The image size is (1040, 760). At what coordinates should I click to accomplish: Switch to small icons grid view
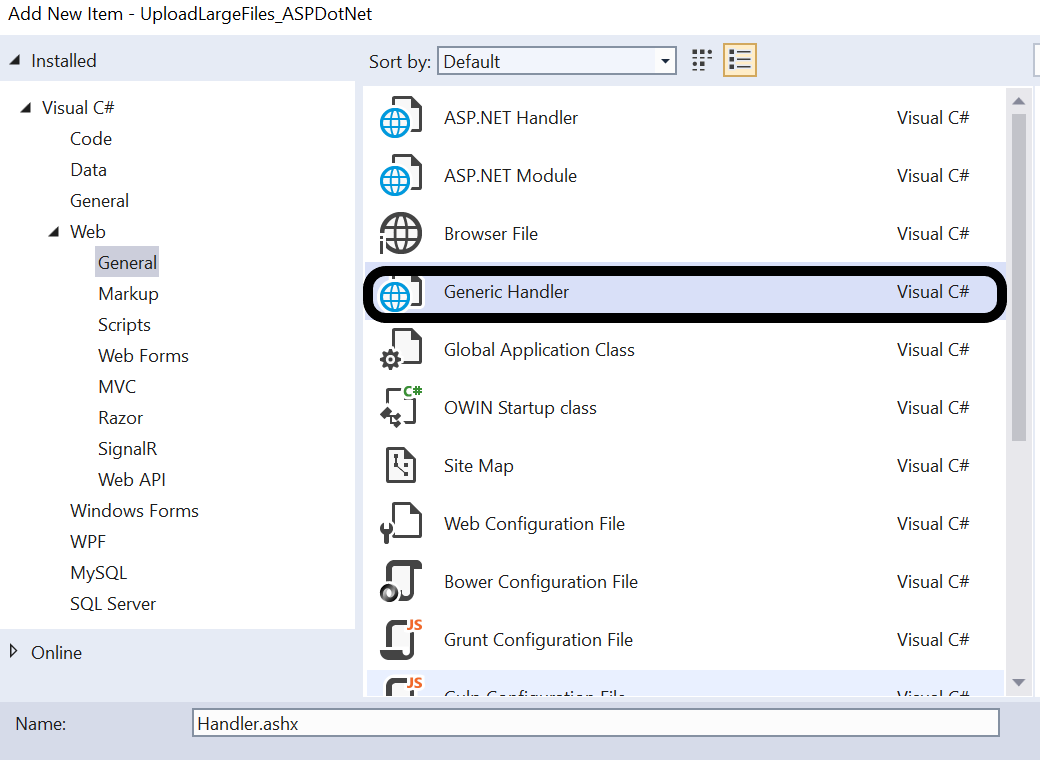coord(702,60)
